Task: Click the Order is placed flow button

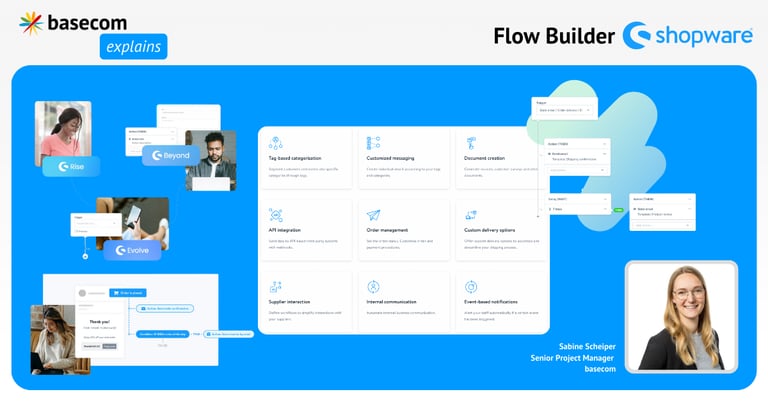Action: coord(128,293)
